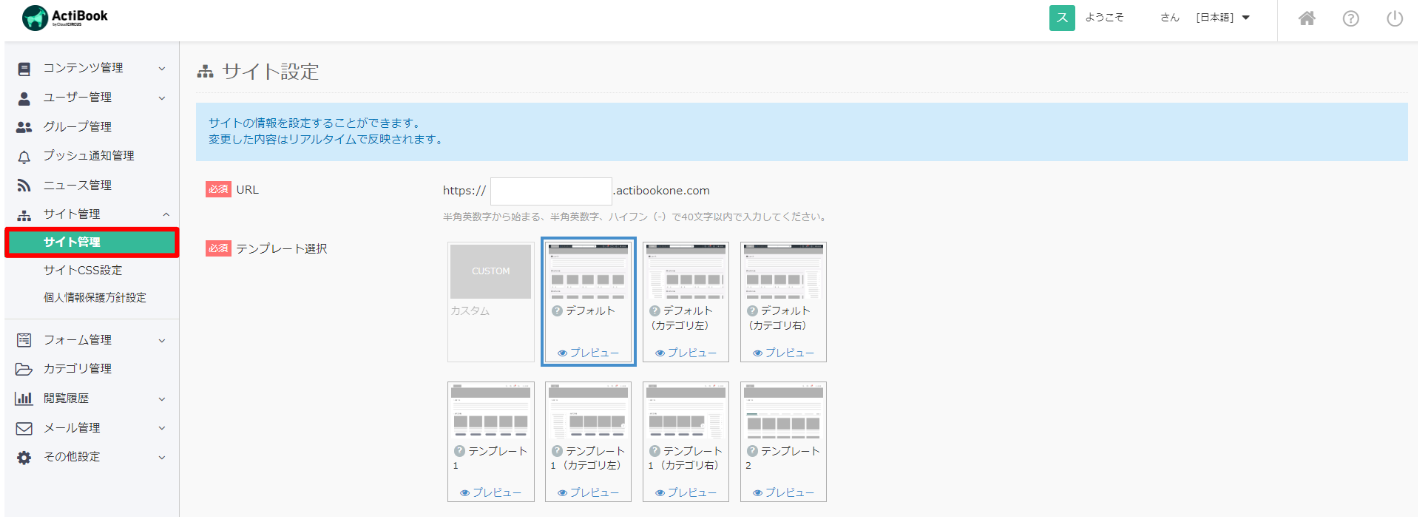Select デフォルト（カテゴリ左） template thumbnail

pos(686,271)
